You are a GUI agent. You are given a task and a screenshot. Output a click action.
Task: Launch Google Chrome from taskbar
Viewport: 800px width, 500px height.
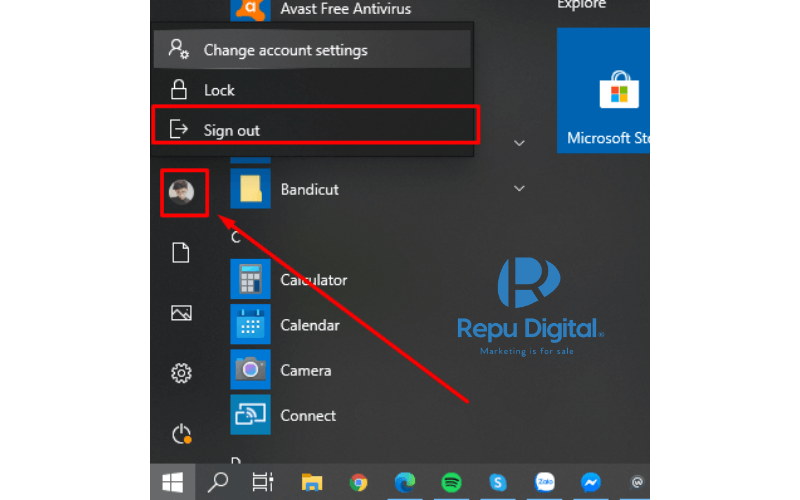[358, 482]
